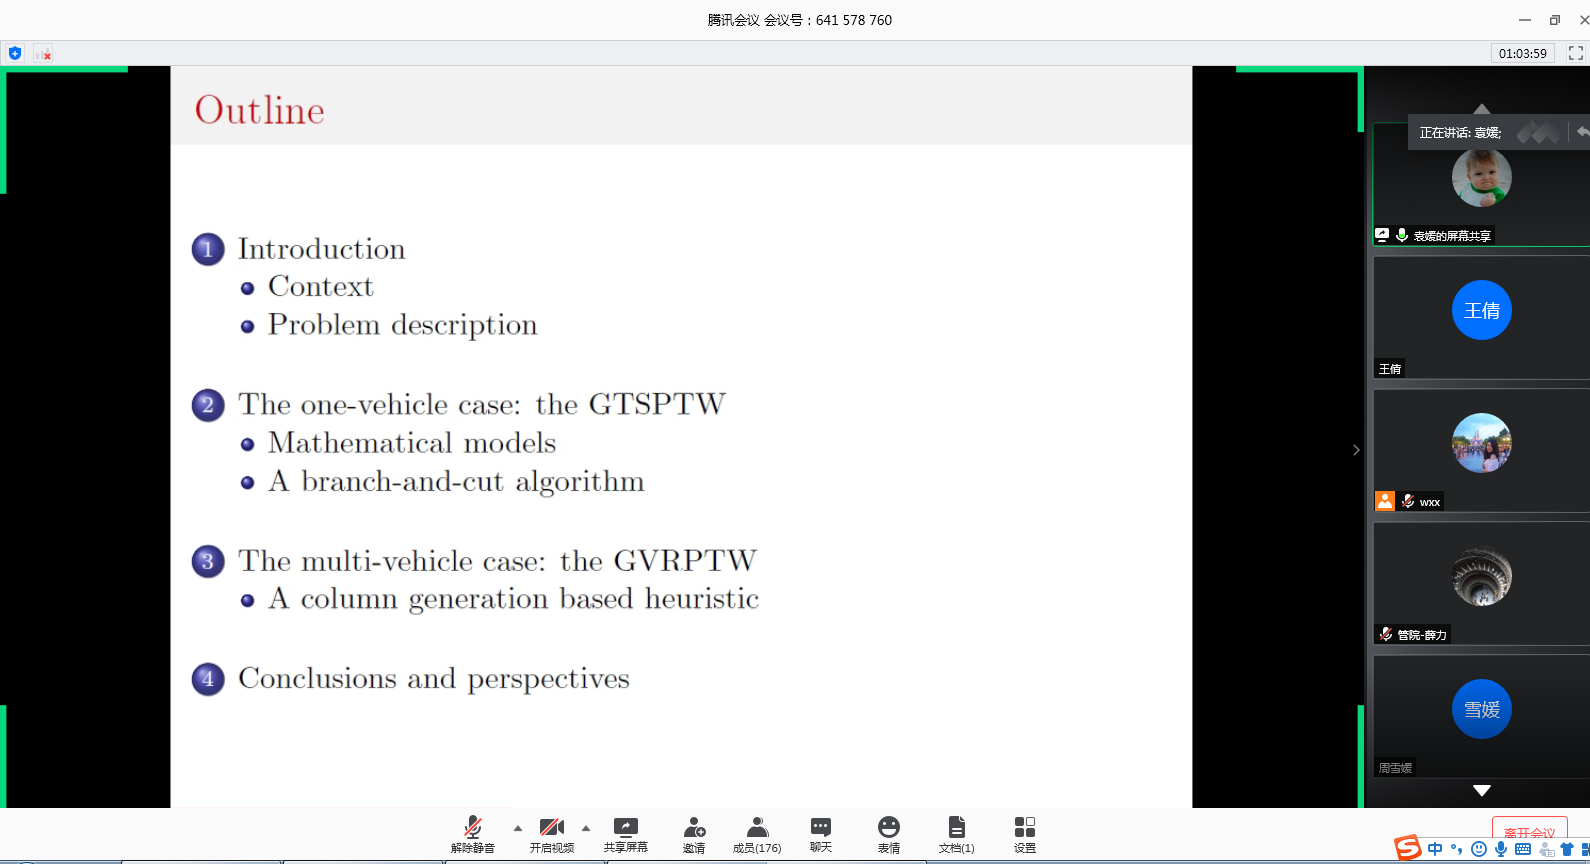1590x864 pixels.
Task: Toggle Sogou input Chinese/English mode (中)
Action: (x=1435, y=849)
